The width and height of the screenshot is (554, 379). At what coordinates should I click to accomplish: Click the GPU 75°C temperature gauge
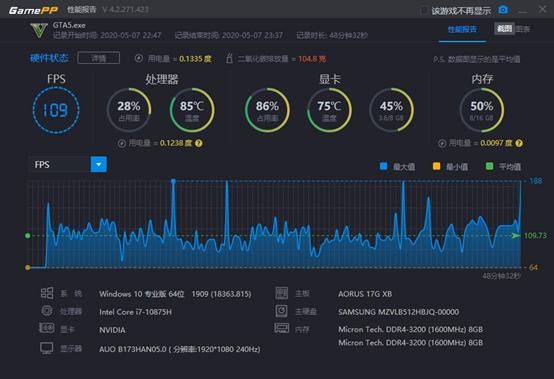pos(329,110)
